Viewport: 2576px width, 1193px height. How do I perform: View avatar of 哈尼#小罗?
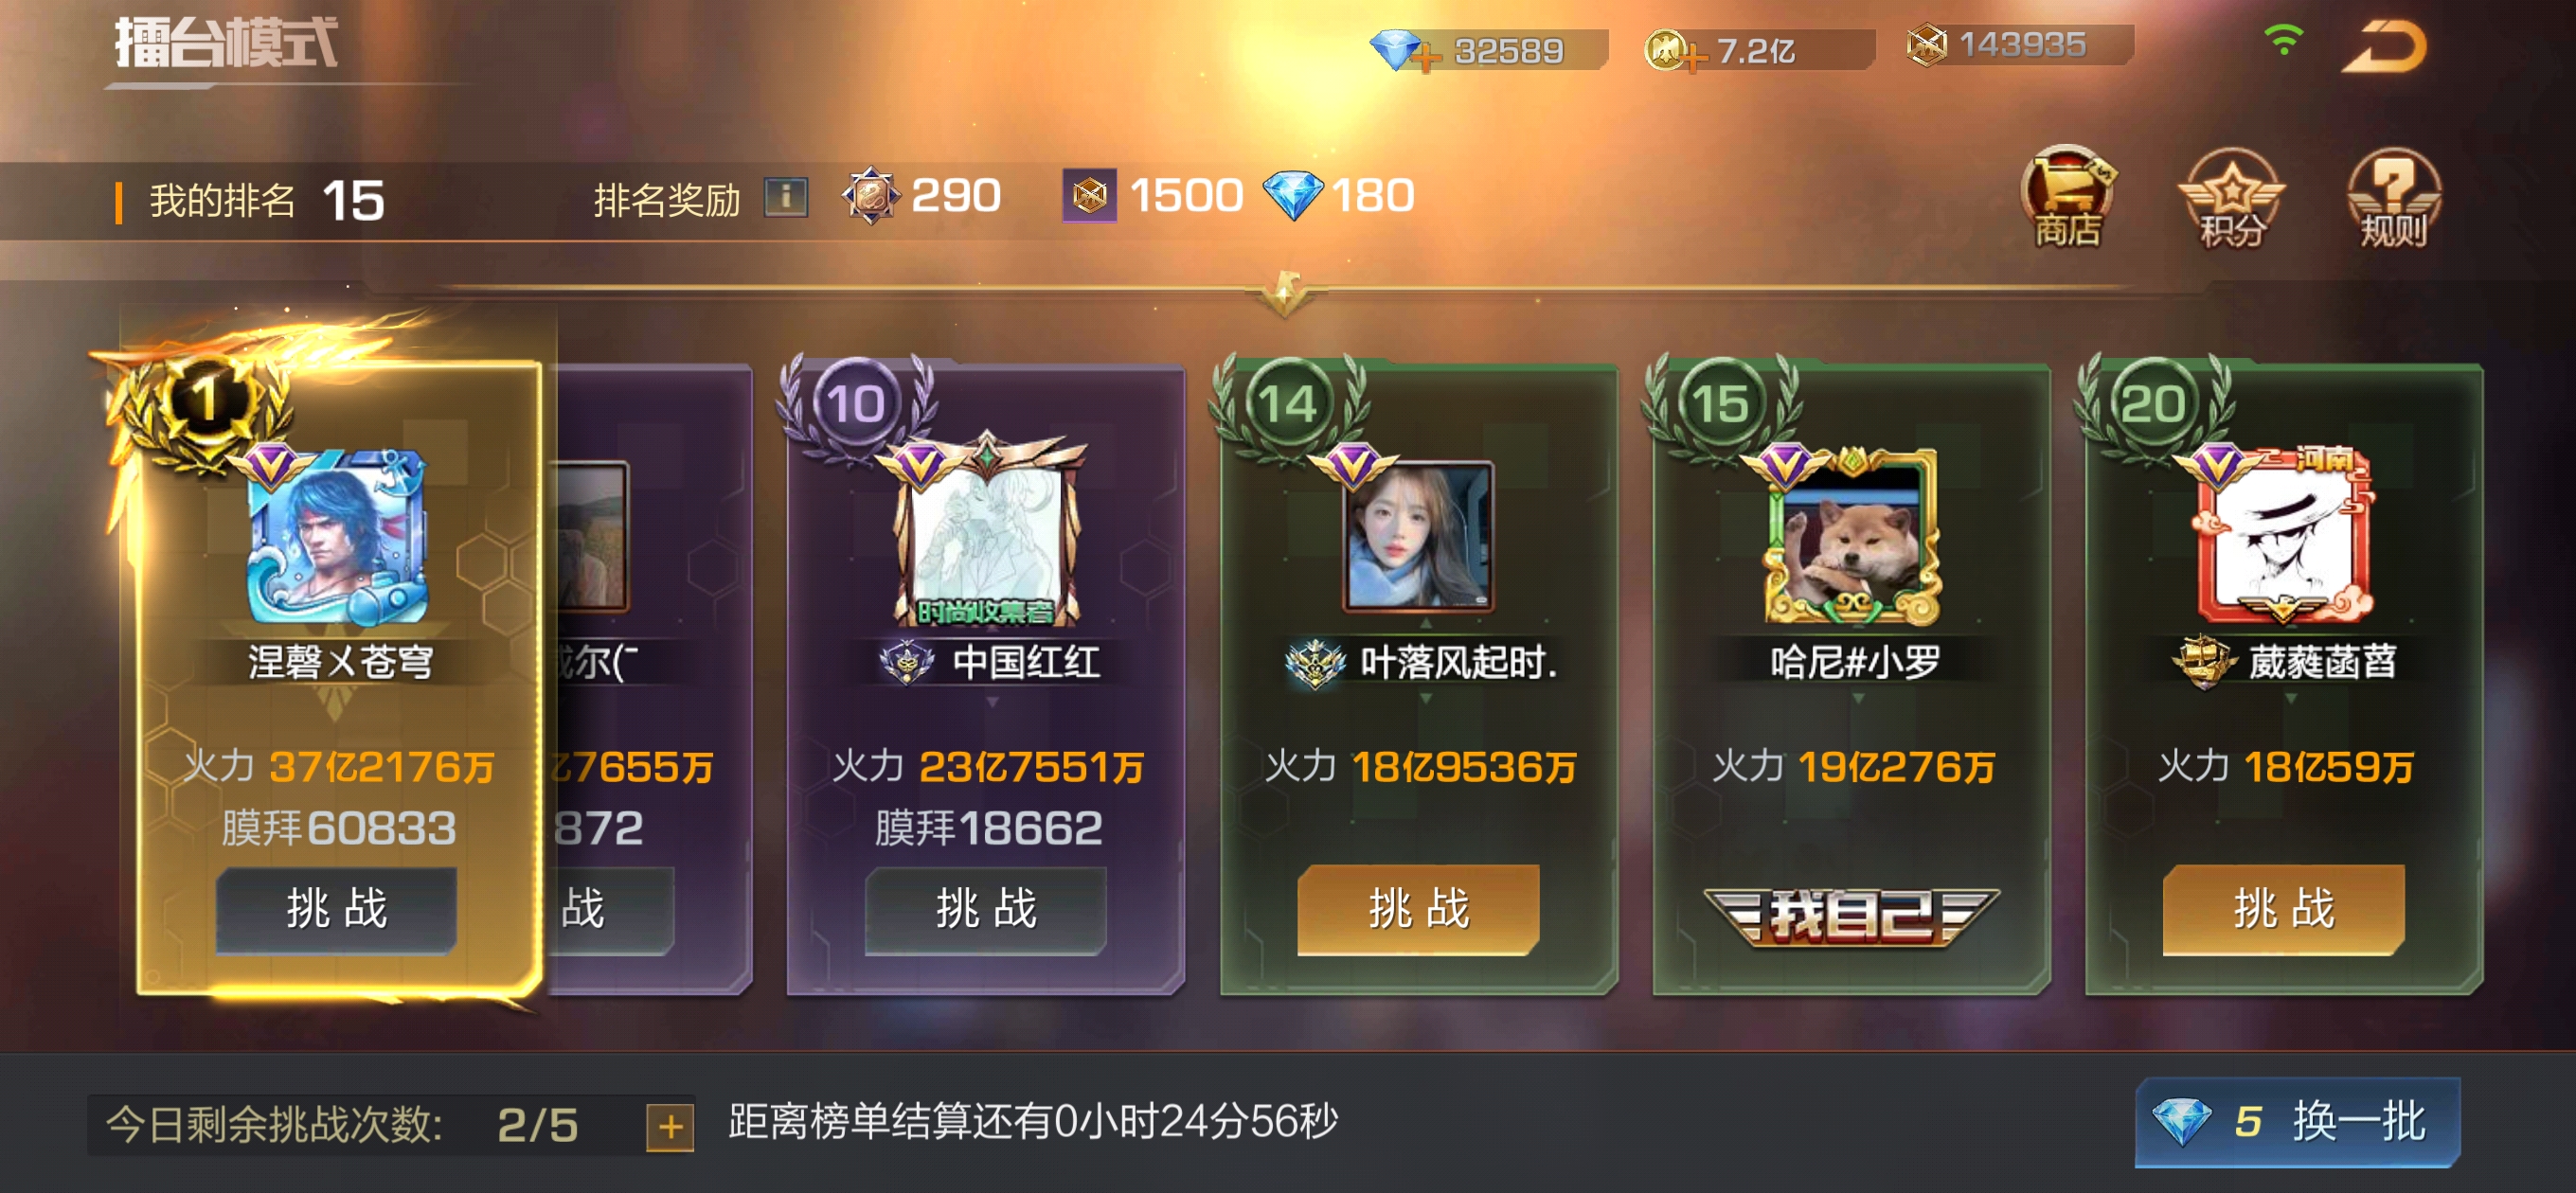tap(1851, 537)
